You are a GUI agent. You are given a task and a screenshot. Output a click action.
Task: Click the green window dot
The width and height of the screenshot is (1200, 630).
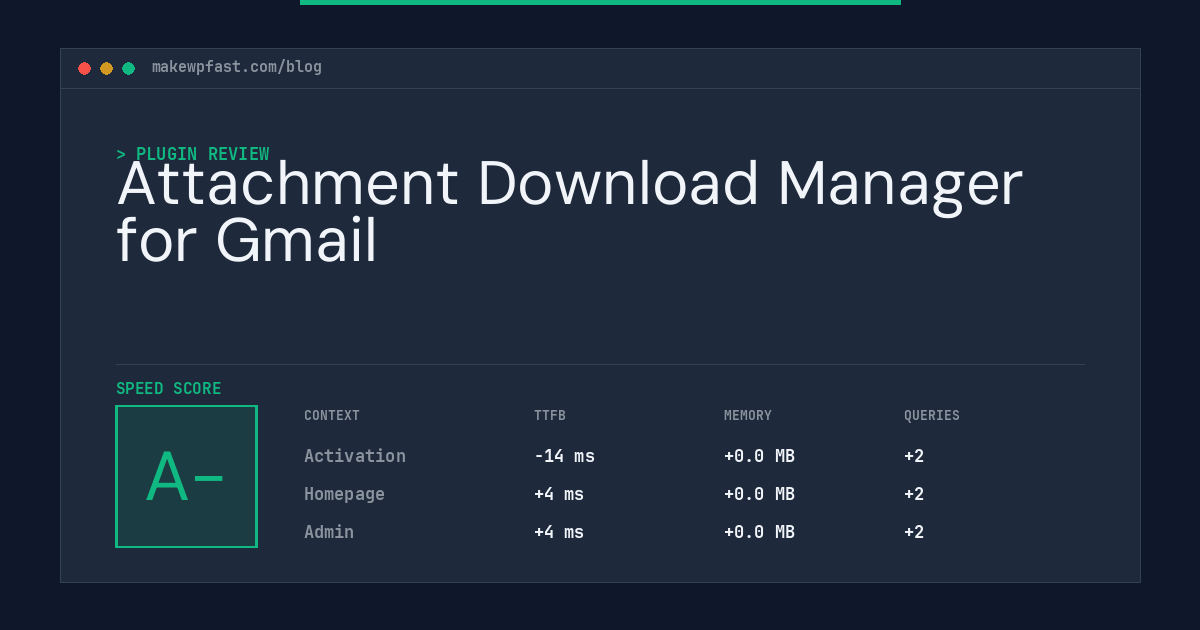point(128,68)
